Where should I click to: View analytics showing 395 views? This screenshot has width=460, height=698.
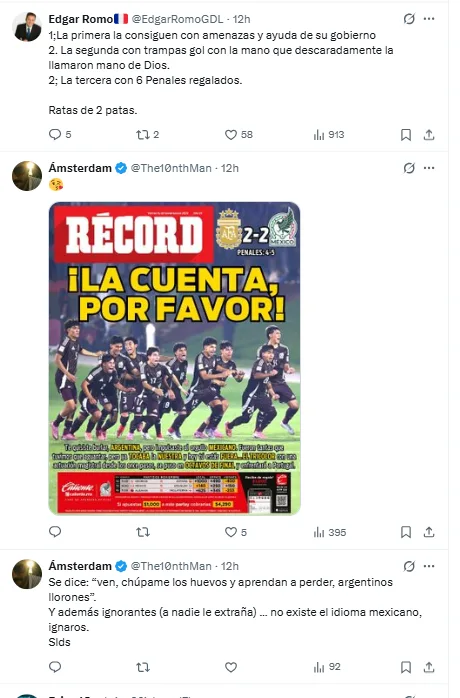[330, 532]
